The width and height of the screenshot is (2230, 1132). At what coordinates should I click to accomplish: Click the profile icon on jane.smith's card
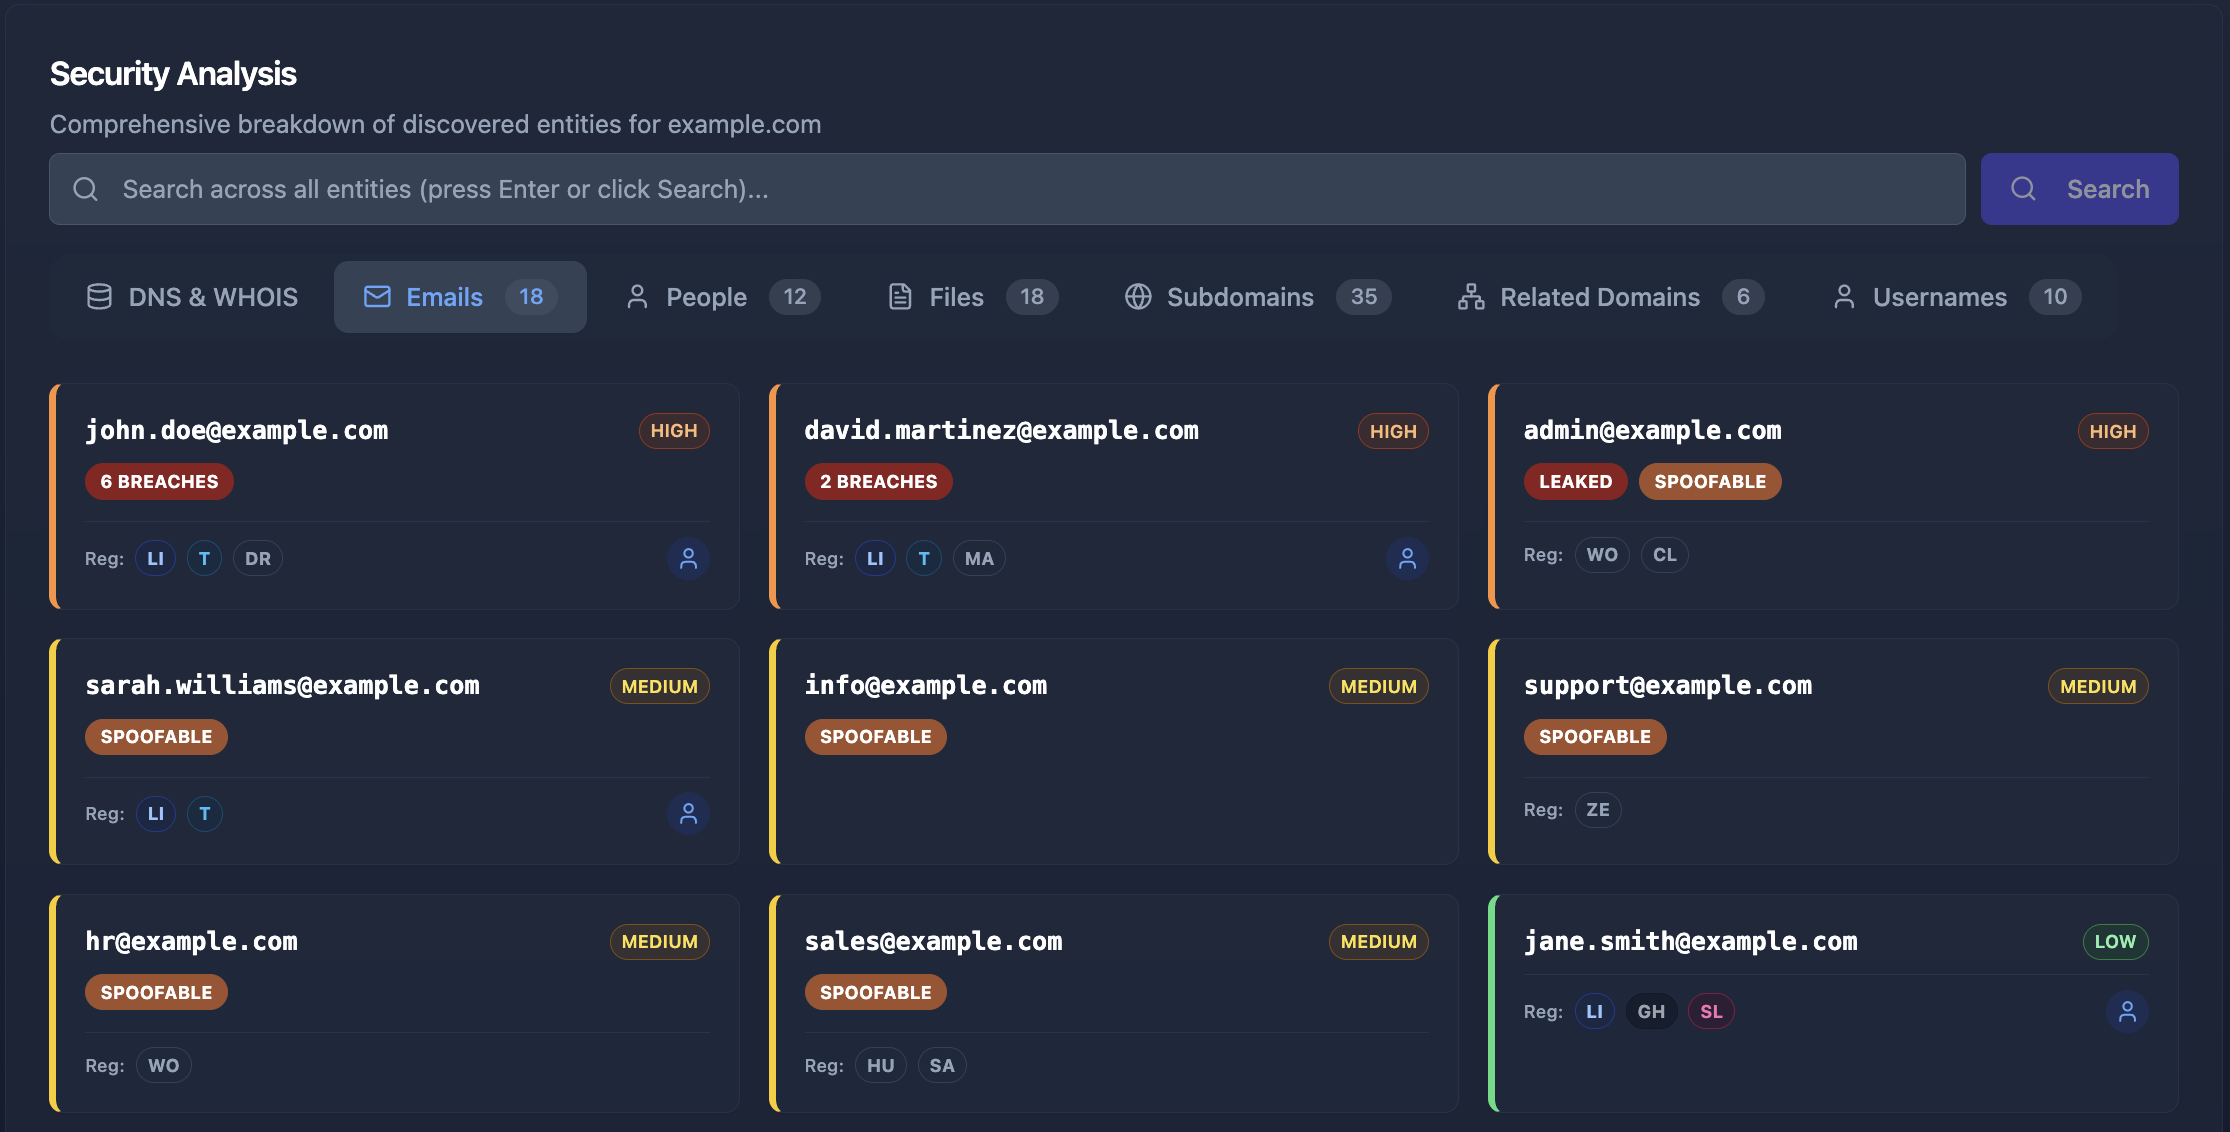click(2128, 1011)
